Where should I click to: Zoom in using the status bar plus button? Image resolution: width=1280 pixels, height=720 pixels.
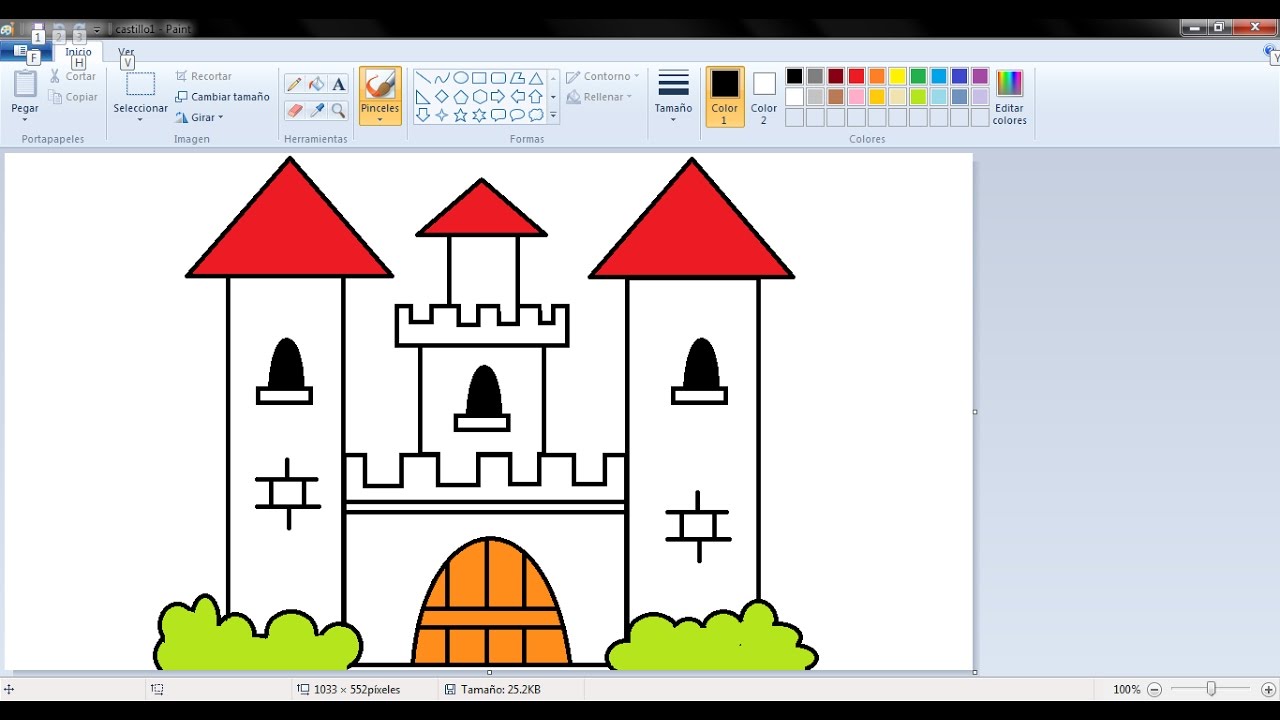[x=1268, y=689]
